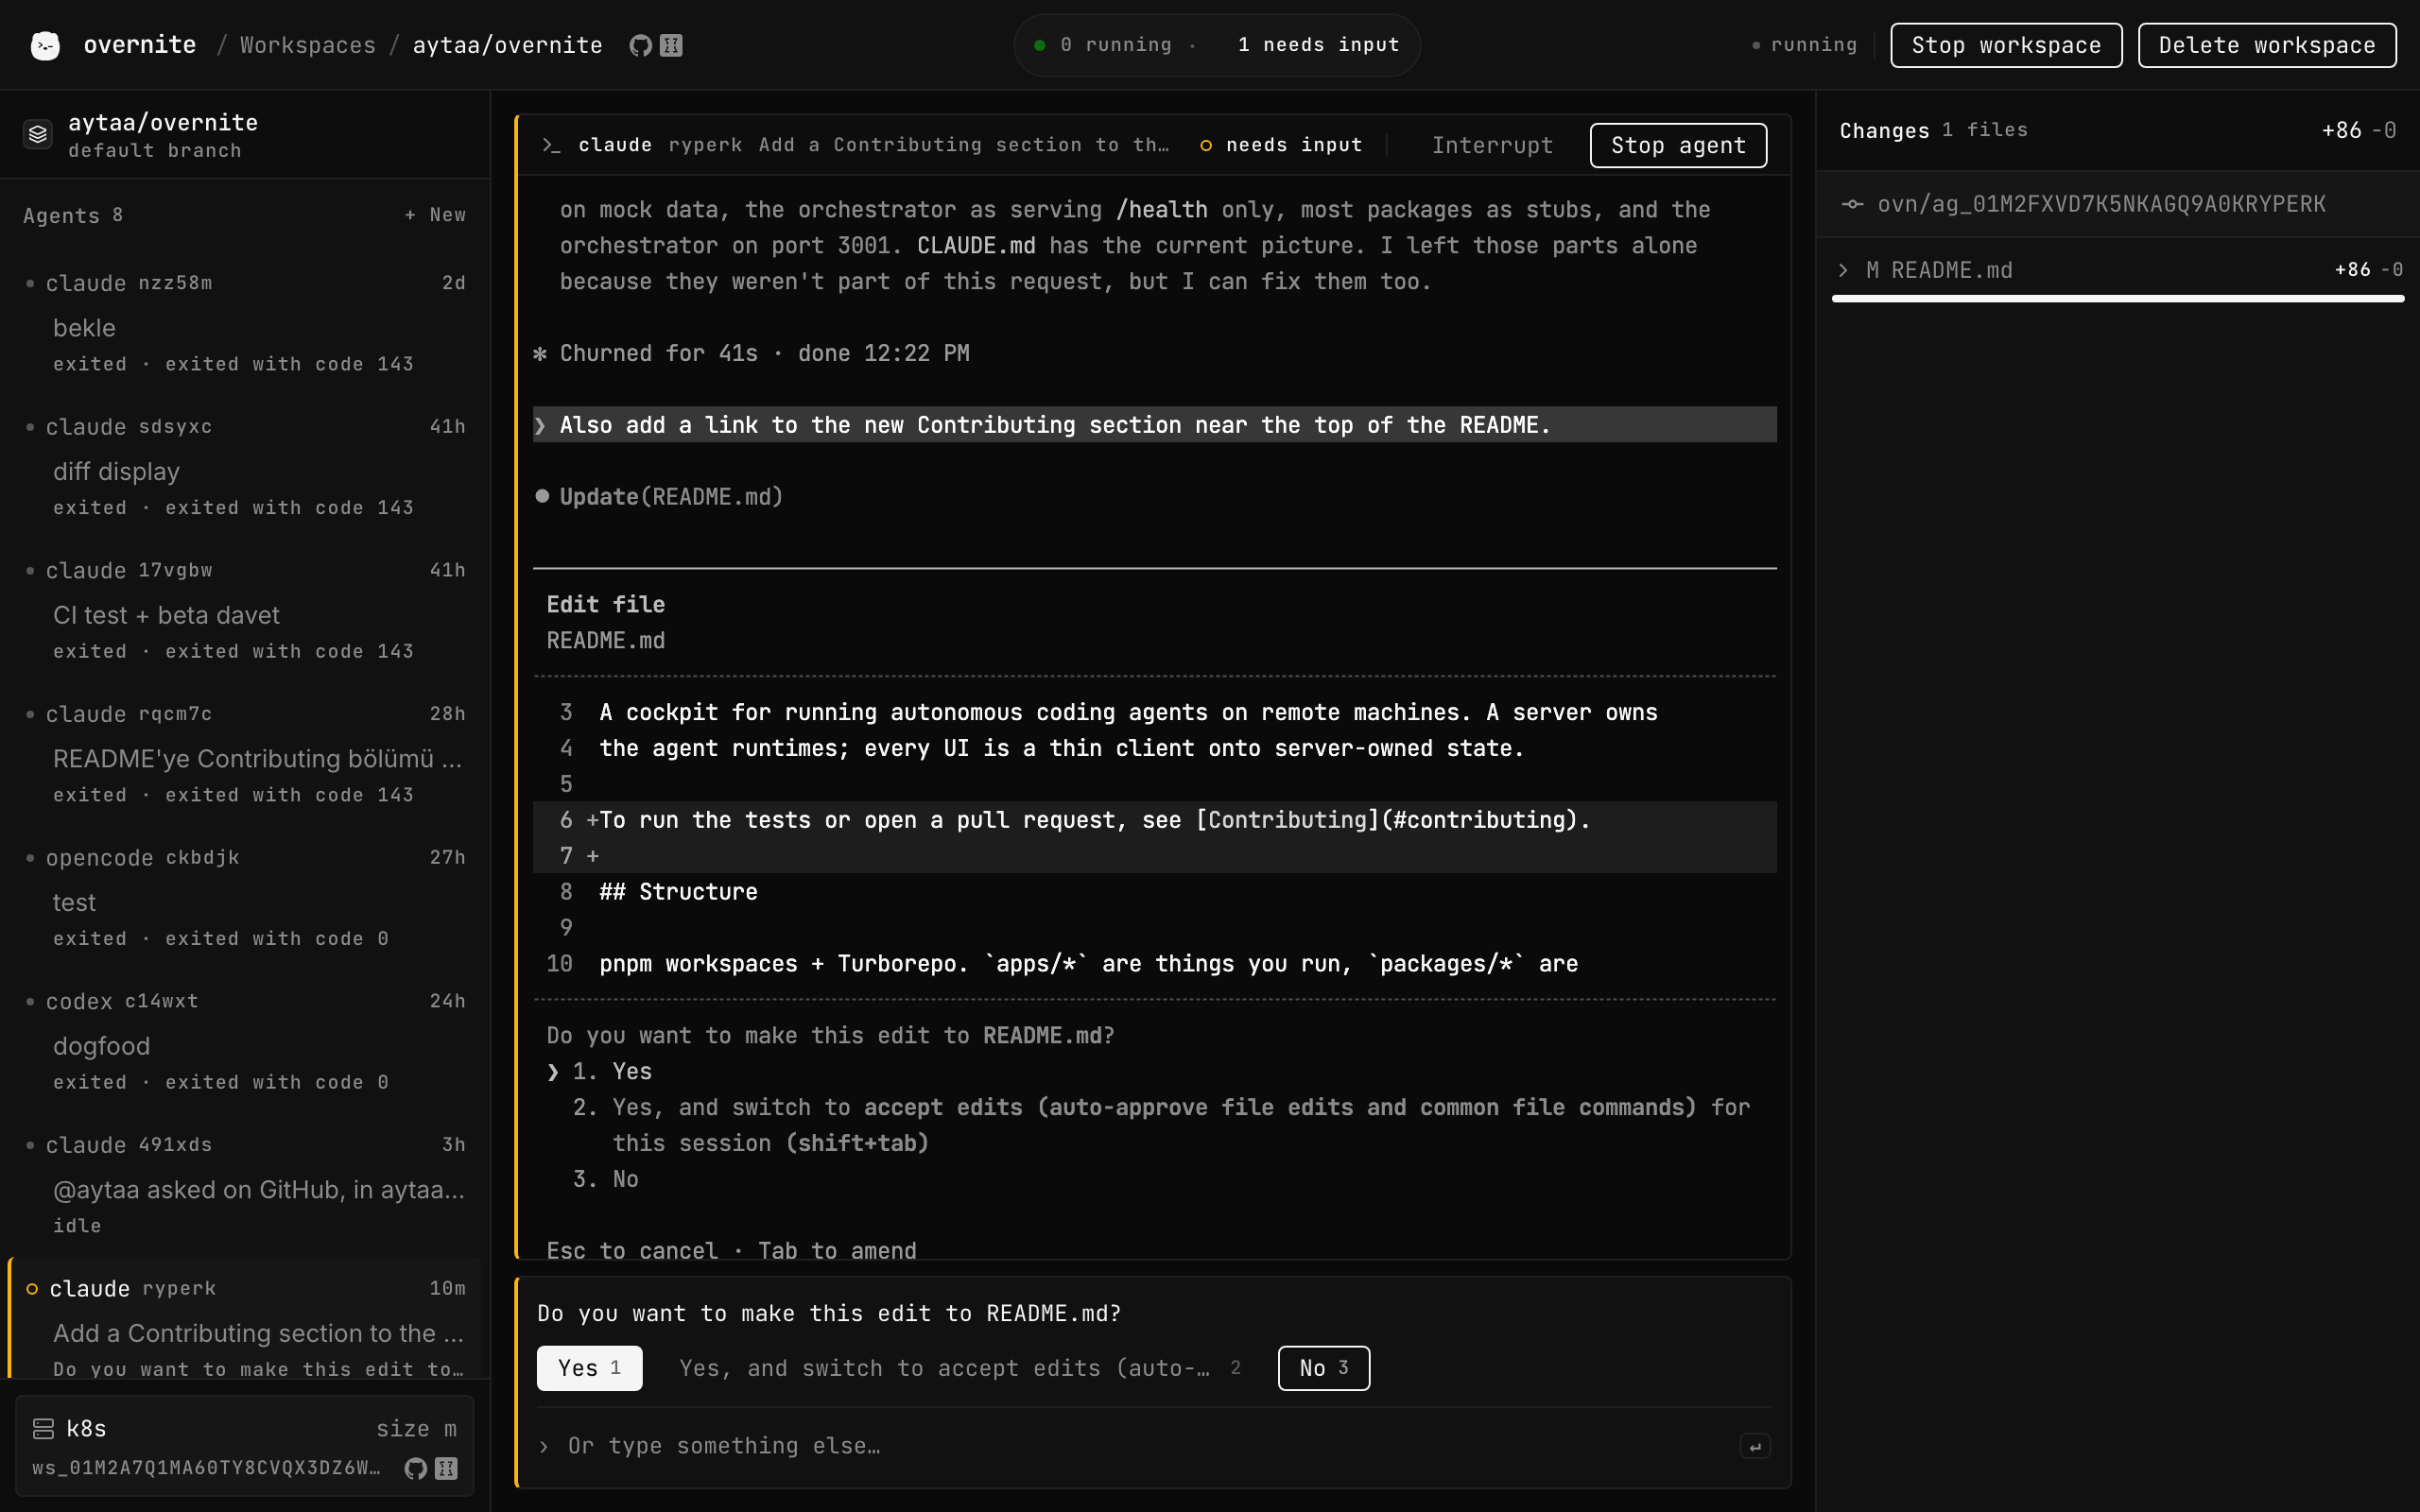Click the editor icon in the k8s card
The image size is (2420, 1512).
point(447,1468)
